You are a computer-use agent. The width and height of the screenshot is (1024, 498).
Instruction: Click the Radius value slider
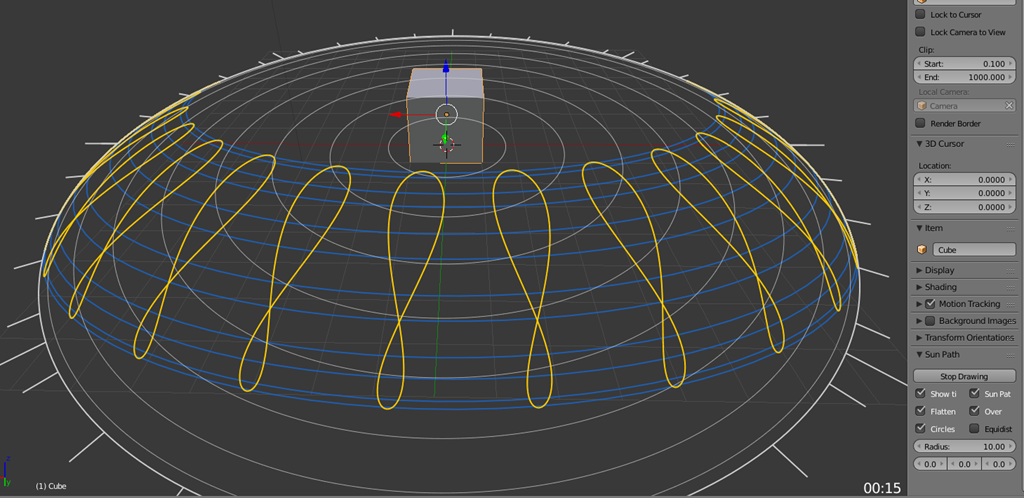[965, 447]
